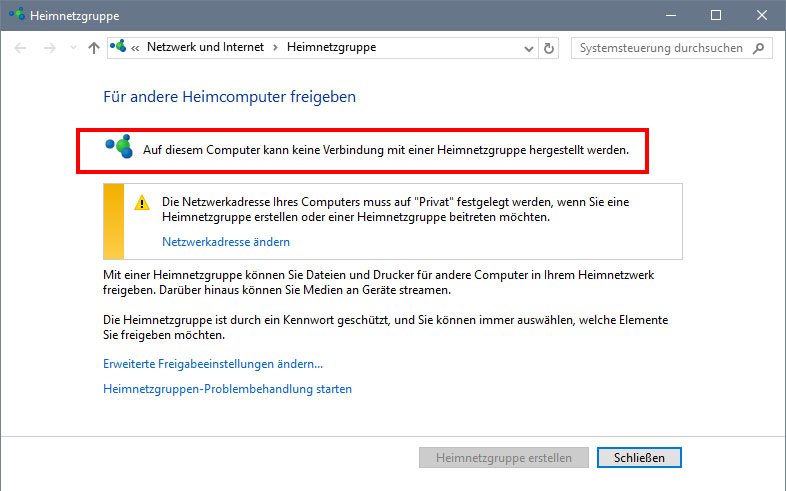The height and width of the screenshot is (491, 786).
Task: Open the Netzwerkadresse ändern link
Action: pyautogui.click(x=225, y=242)
